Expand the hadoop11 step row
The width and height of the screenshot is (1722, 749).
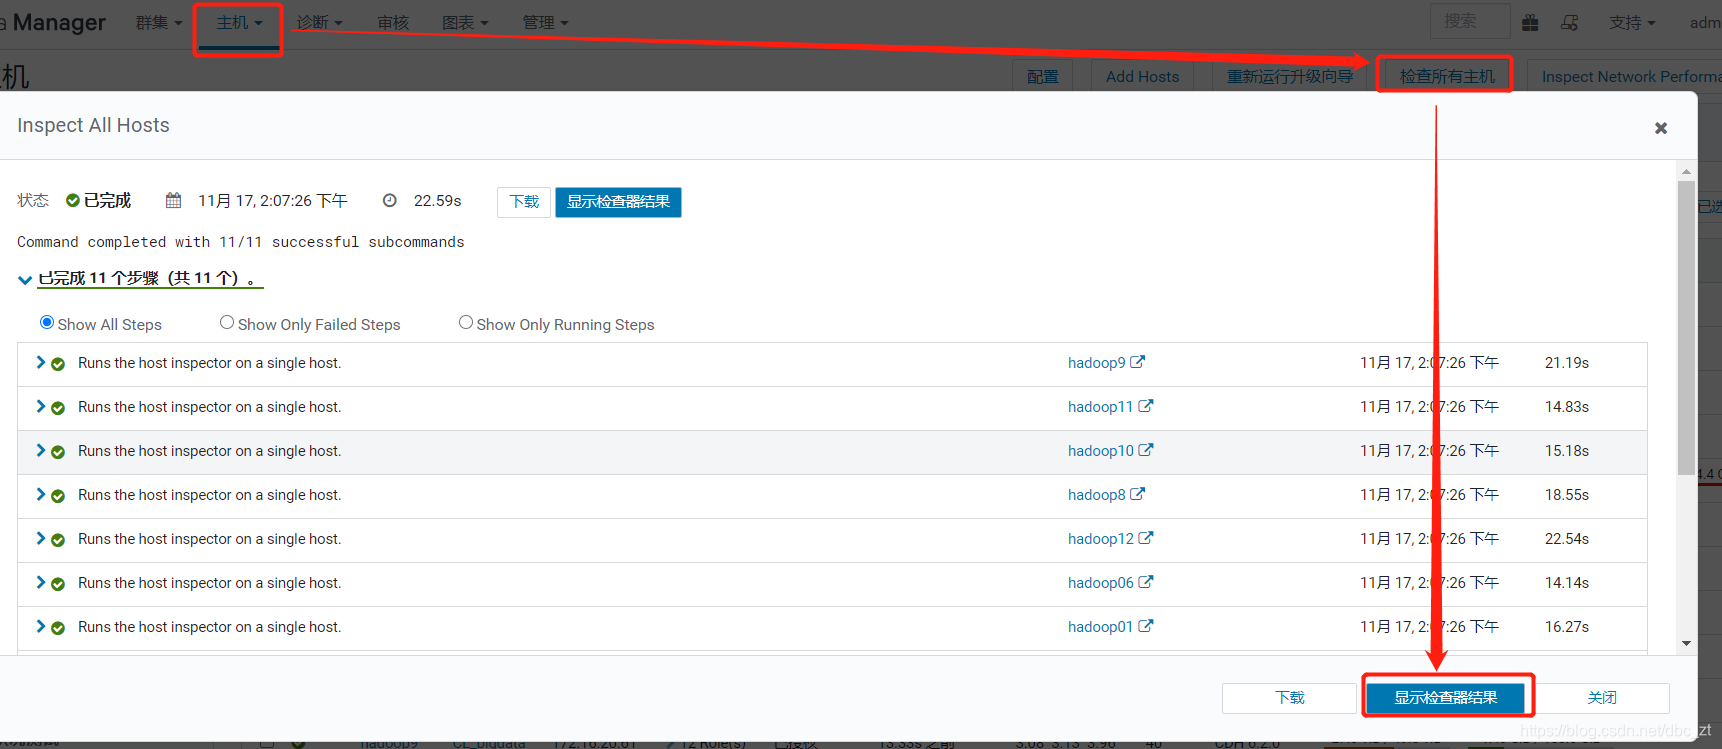pos(41,406)
